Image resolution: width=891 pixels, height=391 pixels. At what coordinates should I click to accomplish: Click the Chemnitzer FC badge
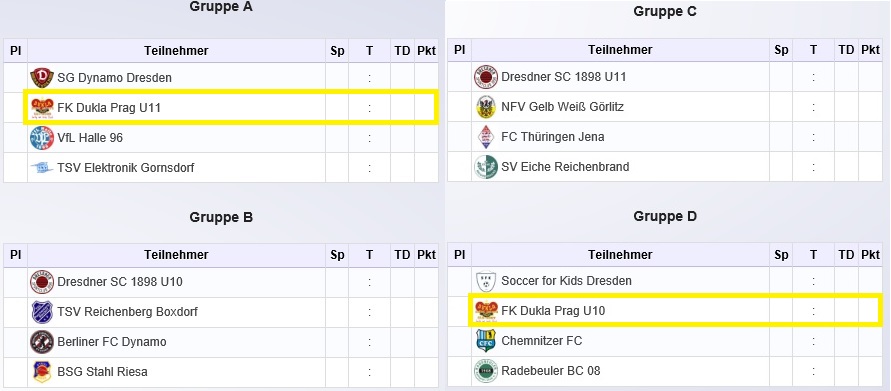(x=486, y=341)
